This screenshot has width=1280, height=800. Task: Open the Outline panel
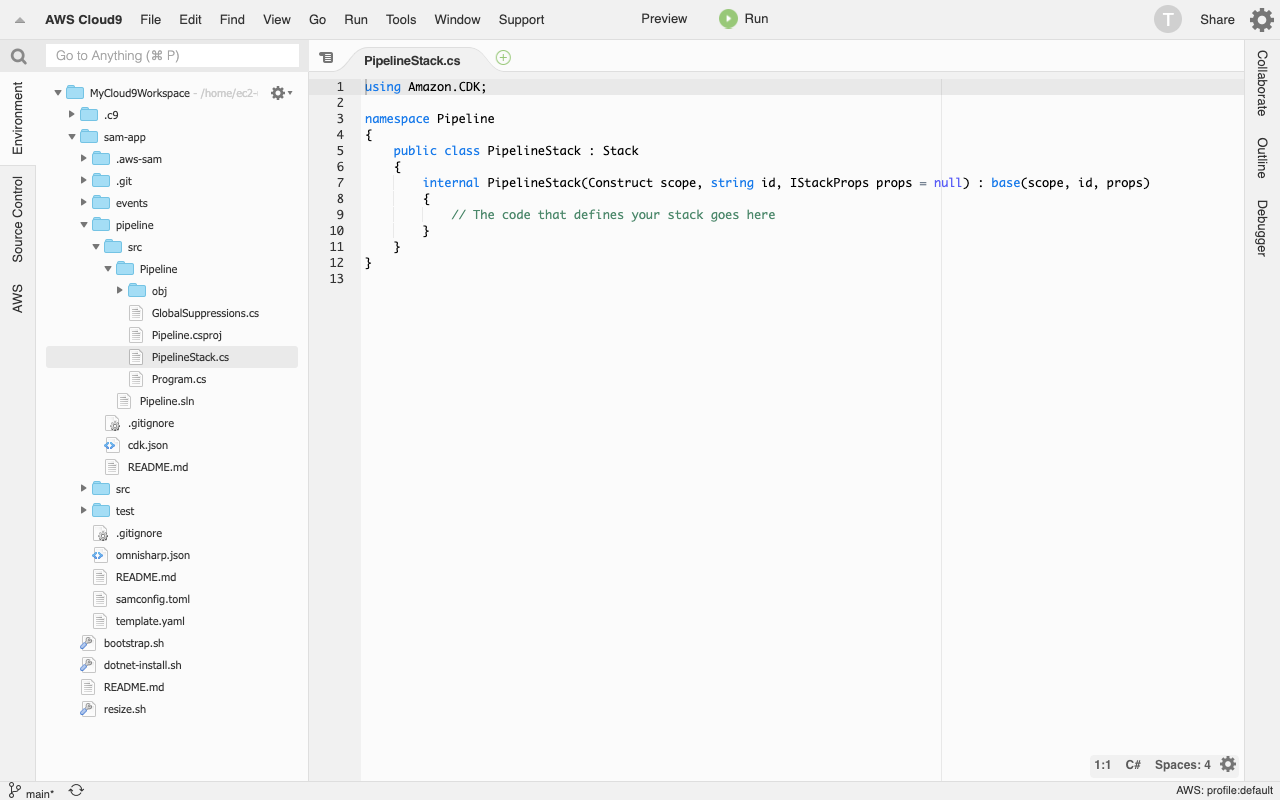1262,158
